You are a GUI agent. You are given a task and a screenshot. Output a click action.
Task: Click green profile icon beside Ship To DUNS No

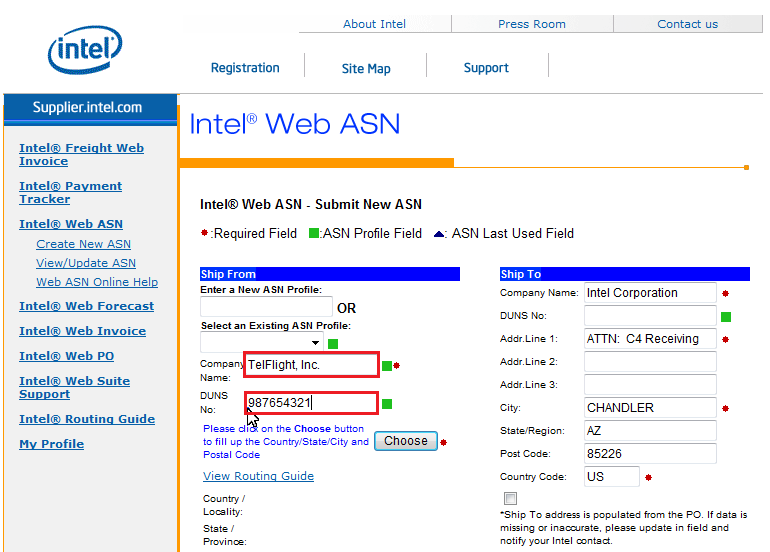726,317
